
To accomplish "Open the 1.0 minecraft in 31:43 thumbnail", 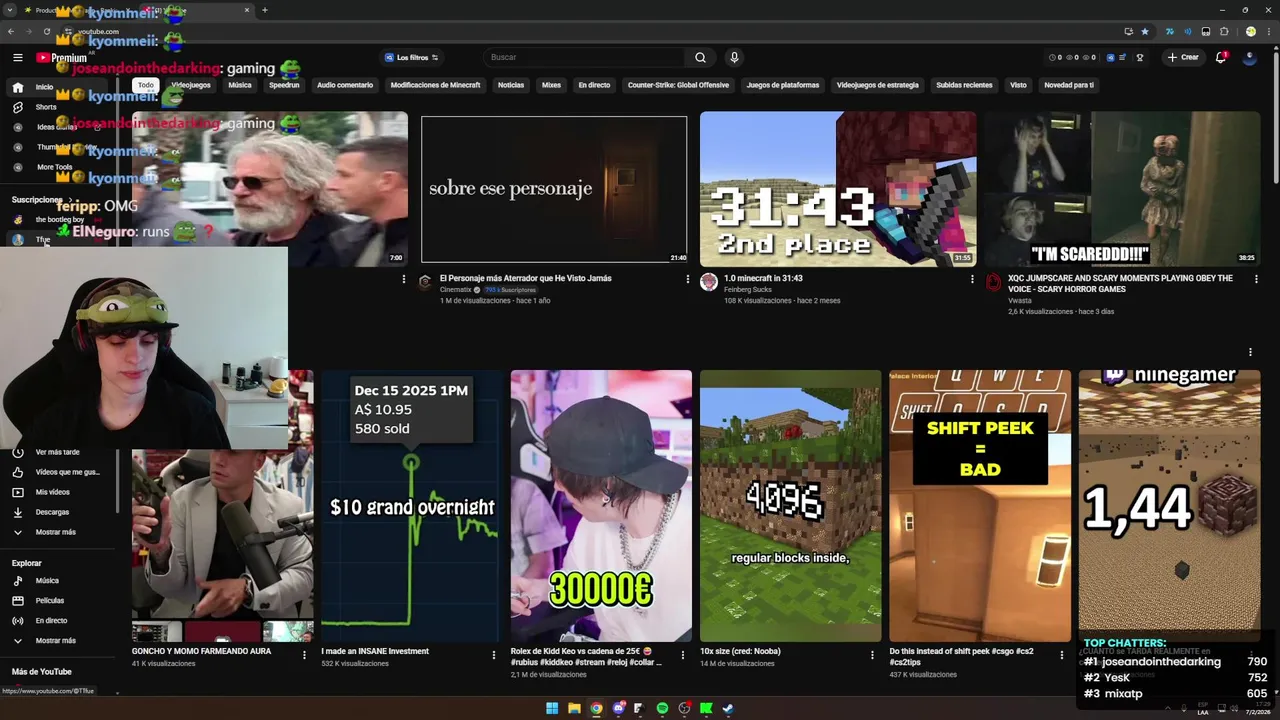I will (x=838, y=189).
